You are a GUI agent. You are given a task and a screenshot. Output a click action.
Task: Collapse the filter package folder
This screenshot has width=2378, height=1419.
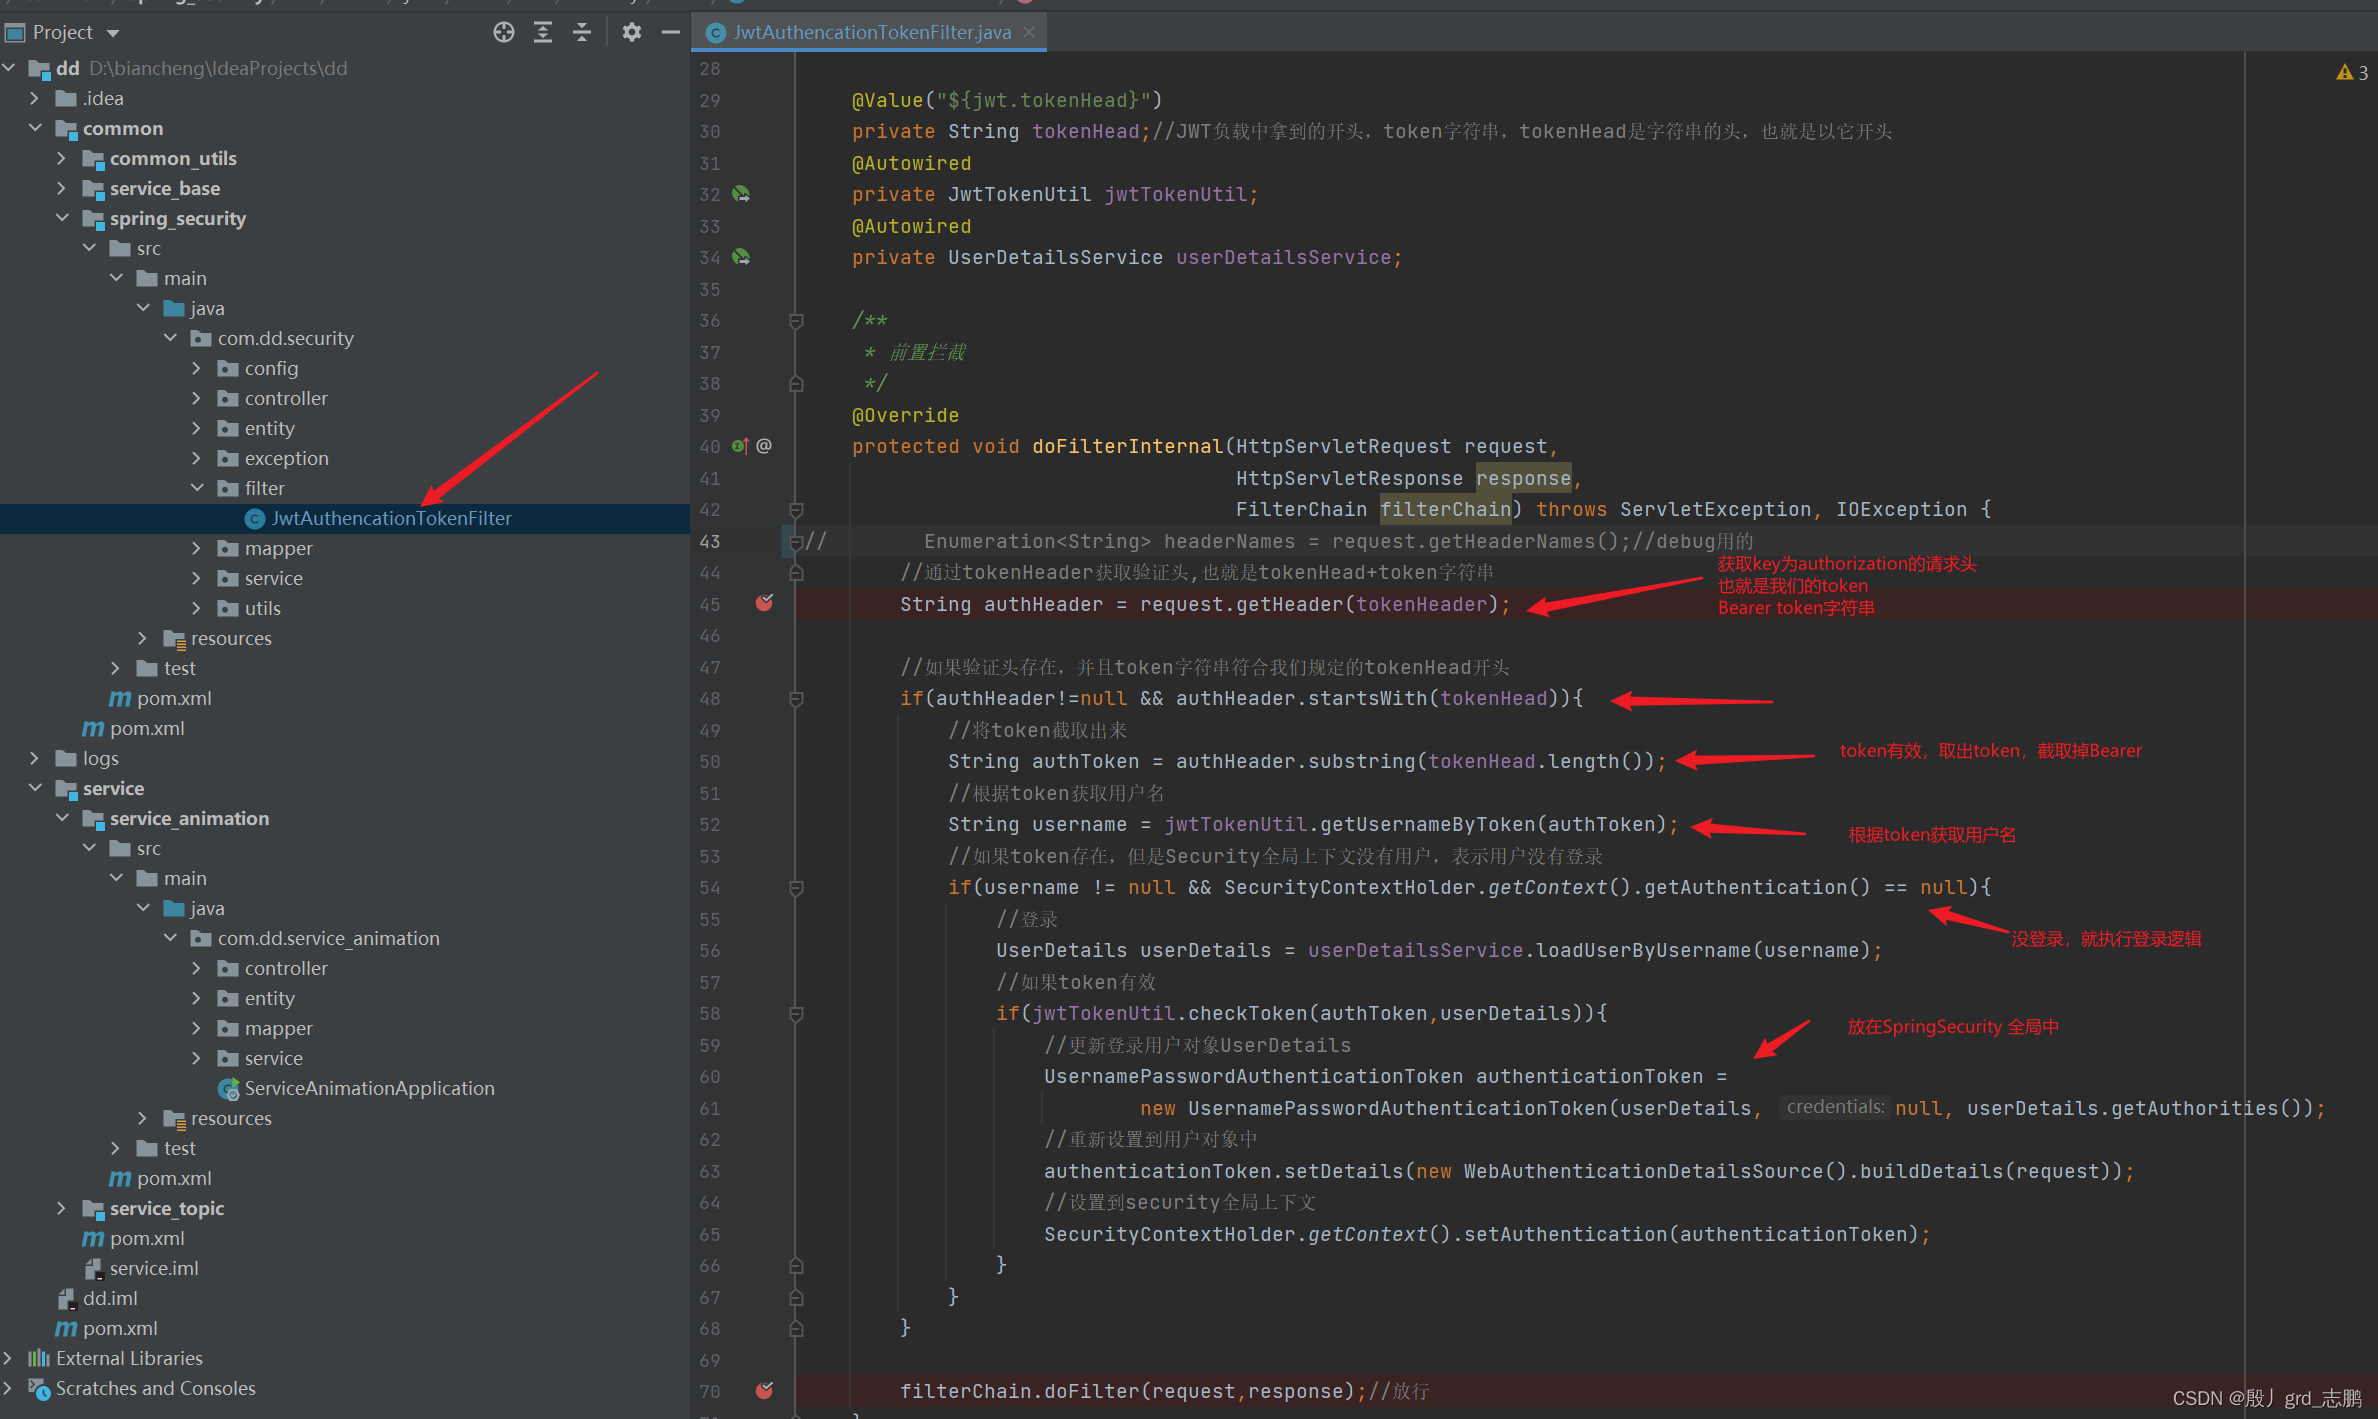pyautogui.click(x=197, y=488)
